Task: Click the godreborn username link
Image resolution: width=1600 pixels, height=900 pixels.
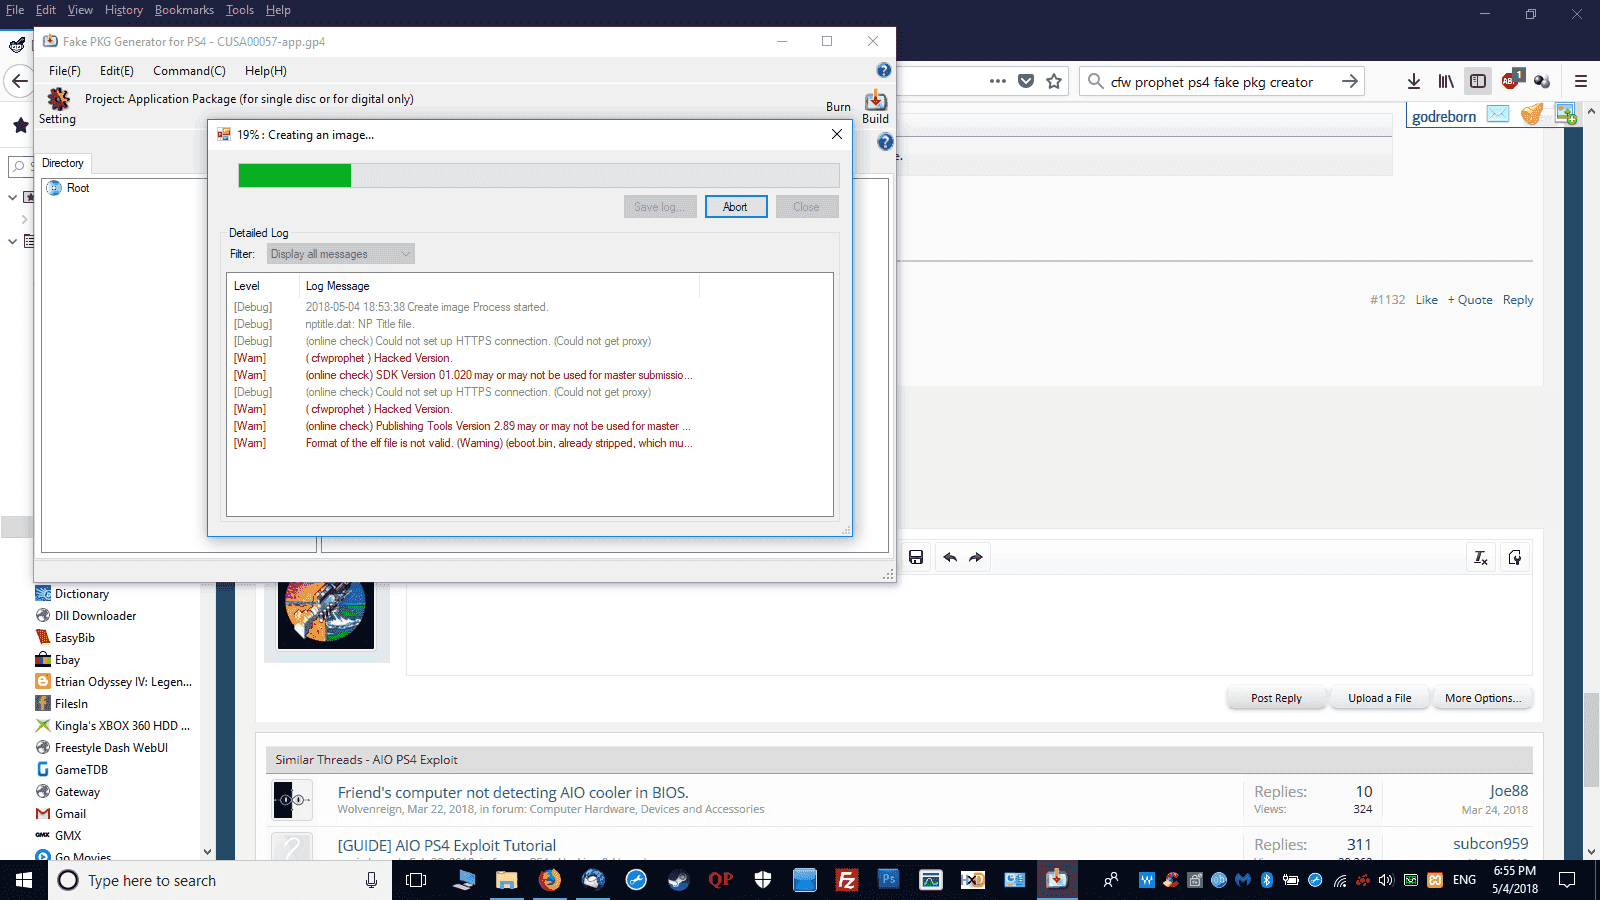Action: (x=1444, y=116)
